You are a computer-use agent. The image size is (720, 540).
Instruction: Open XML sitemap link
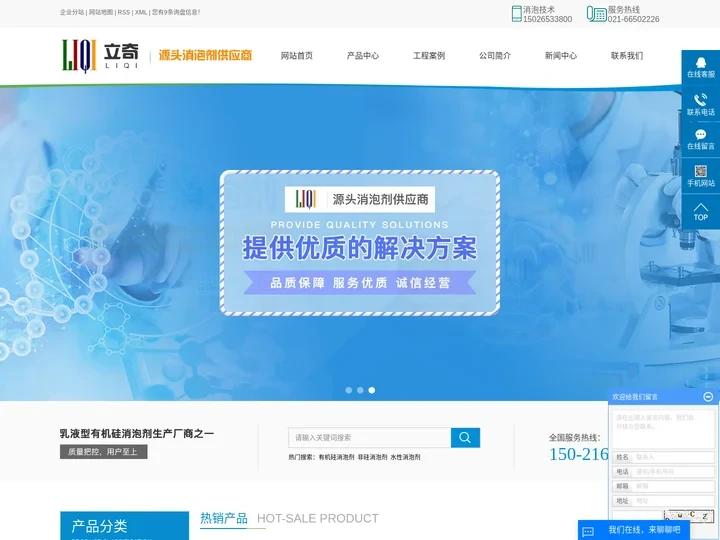(x=141, y=12)
